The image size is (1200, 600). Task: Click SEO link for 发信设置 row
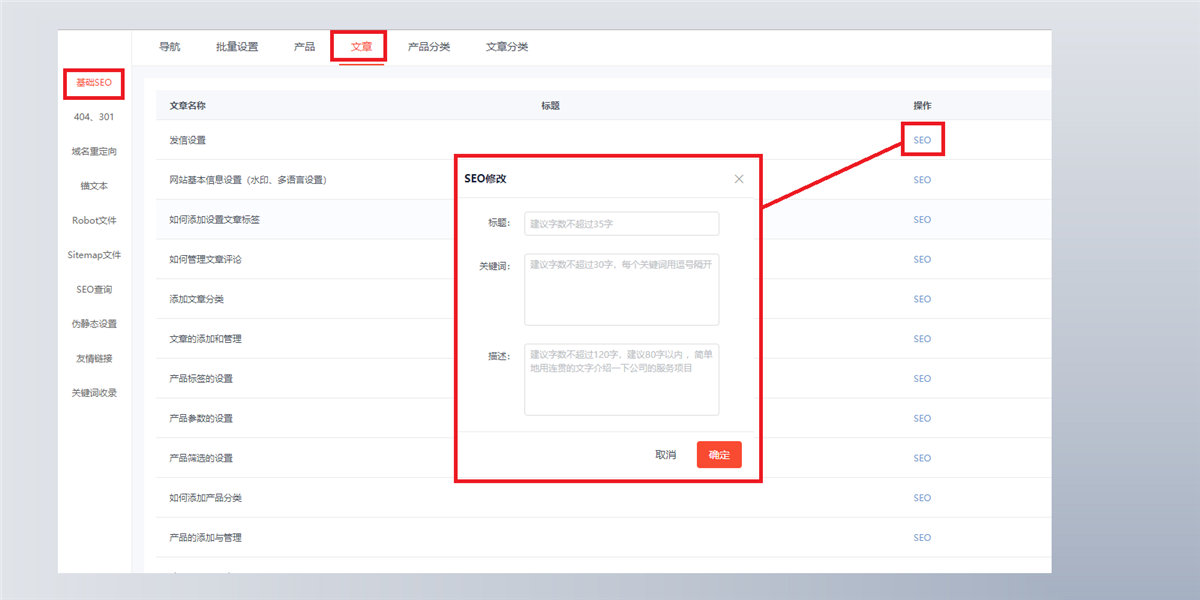pyautogui.click(x=922, y=140)
